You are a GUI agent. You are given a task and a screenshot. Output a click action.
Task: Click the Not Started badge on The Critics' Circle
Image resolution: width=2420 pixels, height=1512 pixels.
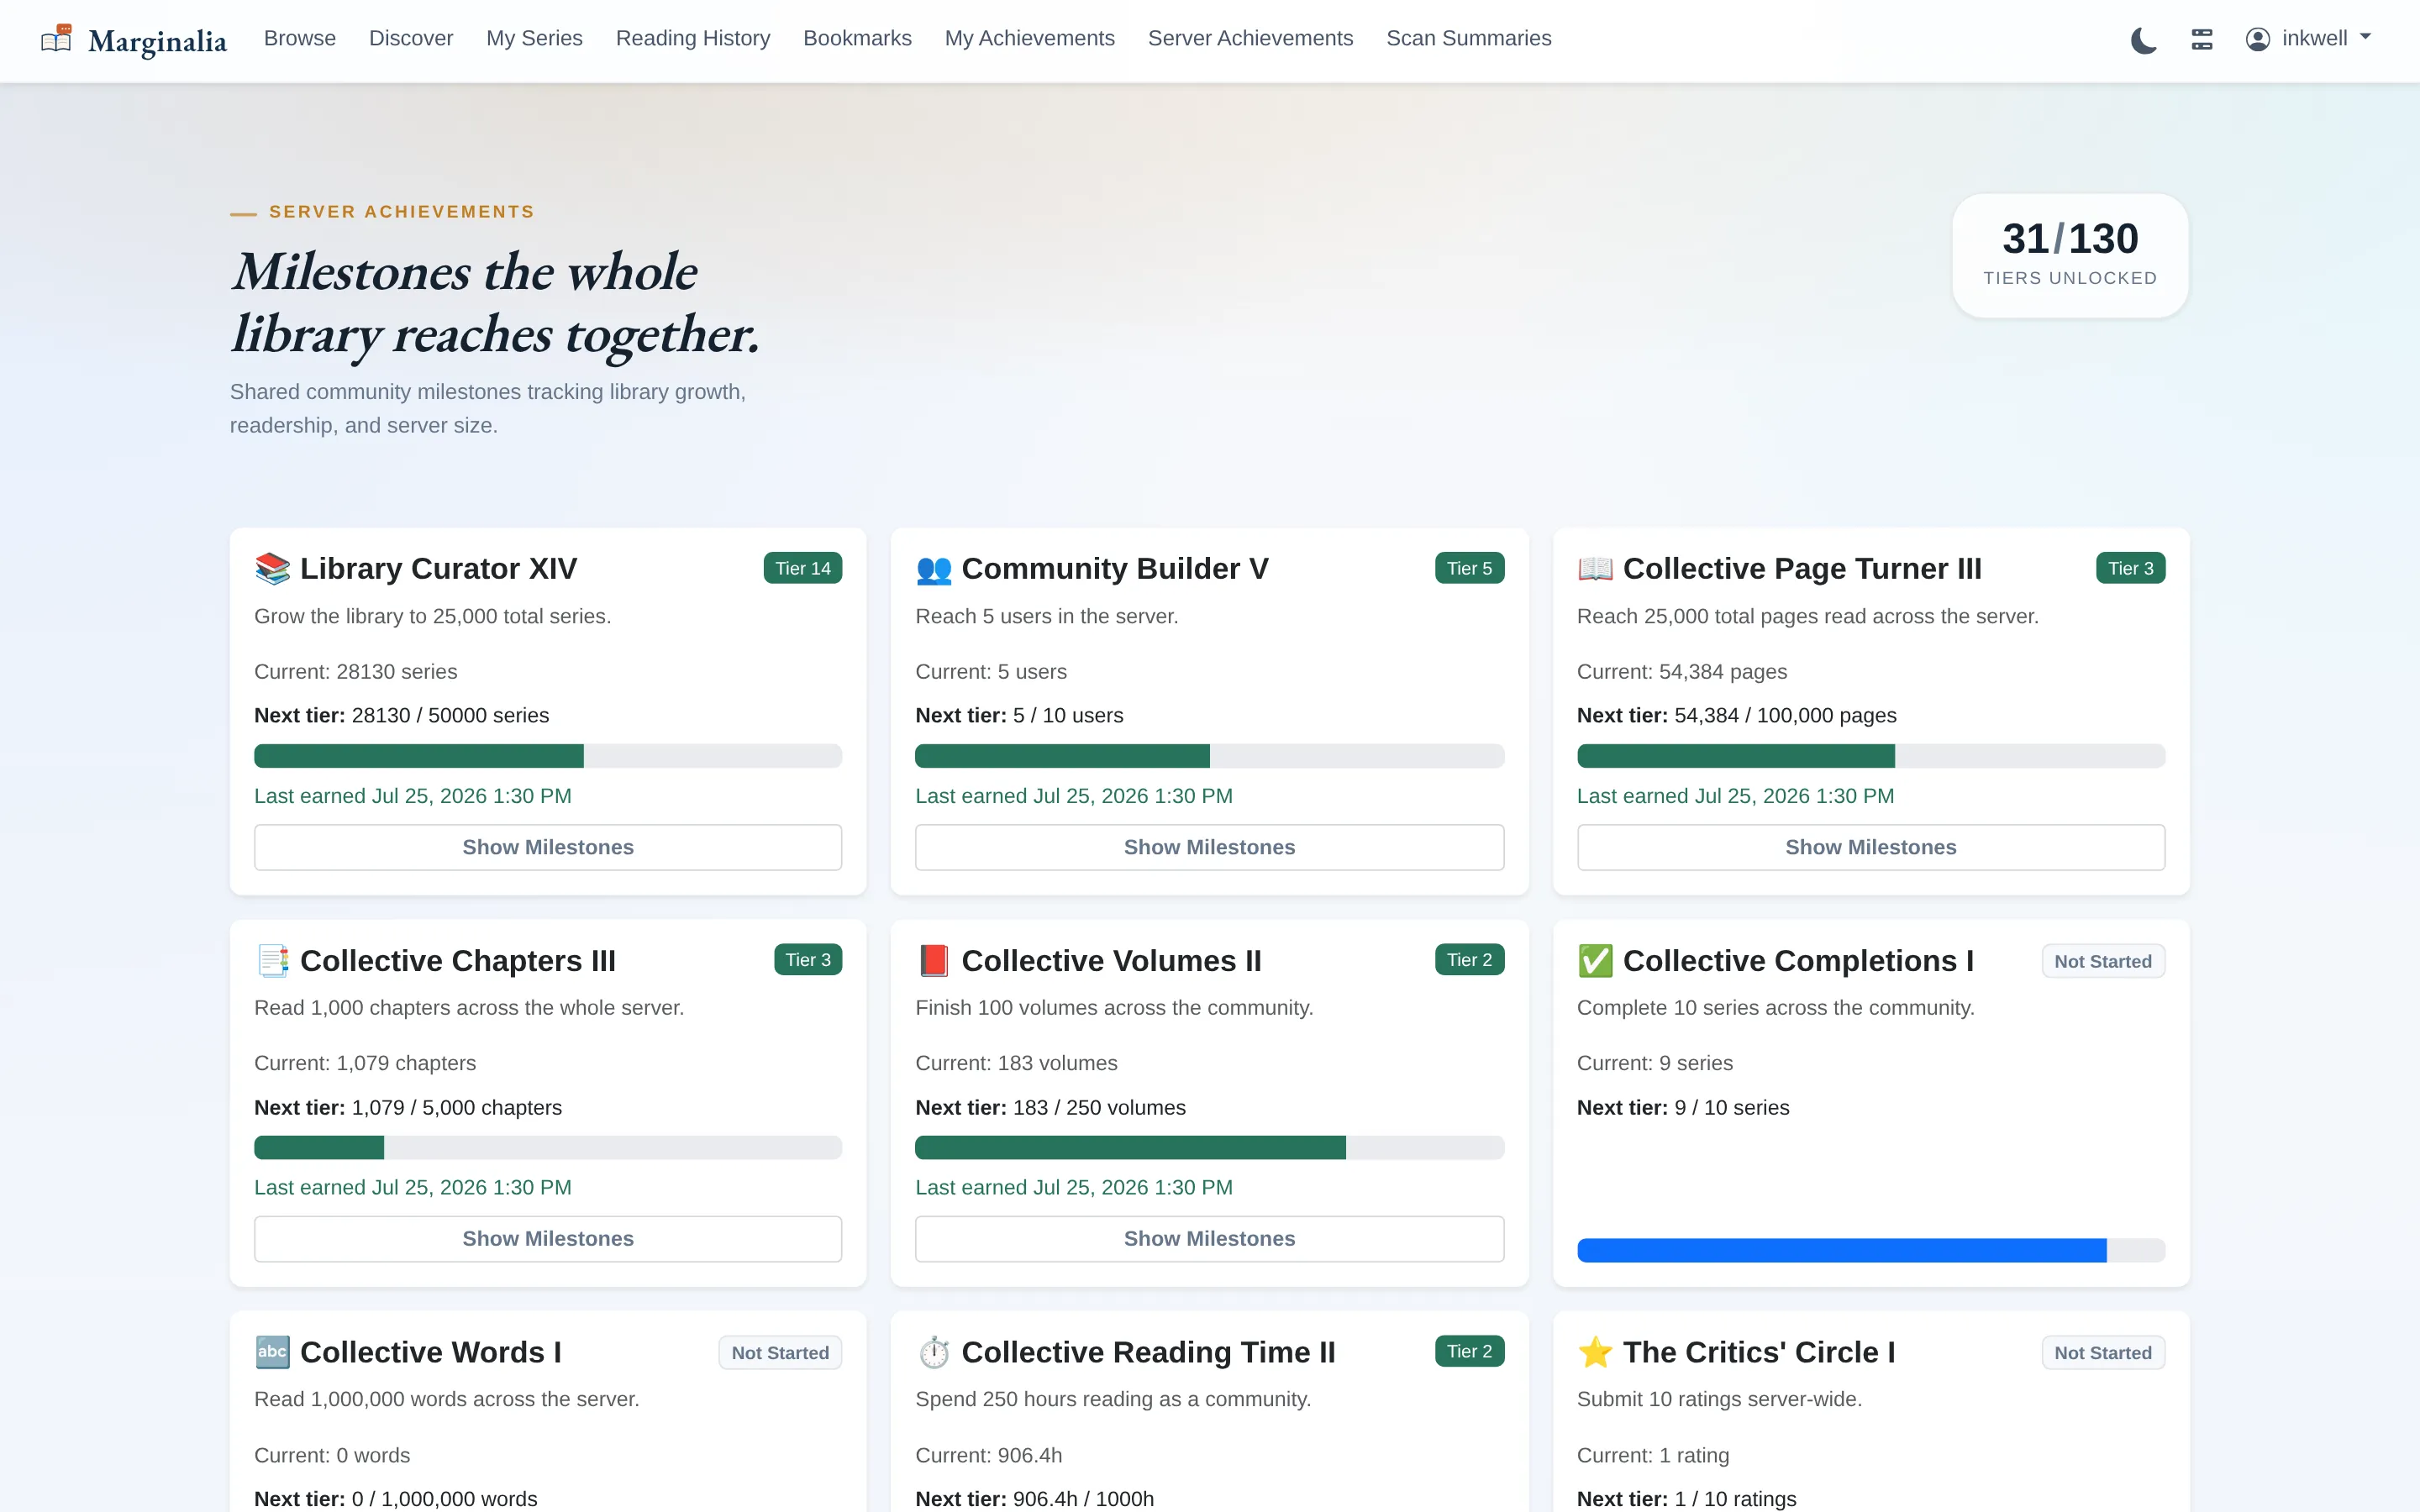pyautogui.click(x=2103, y=1353)
